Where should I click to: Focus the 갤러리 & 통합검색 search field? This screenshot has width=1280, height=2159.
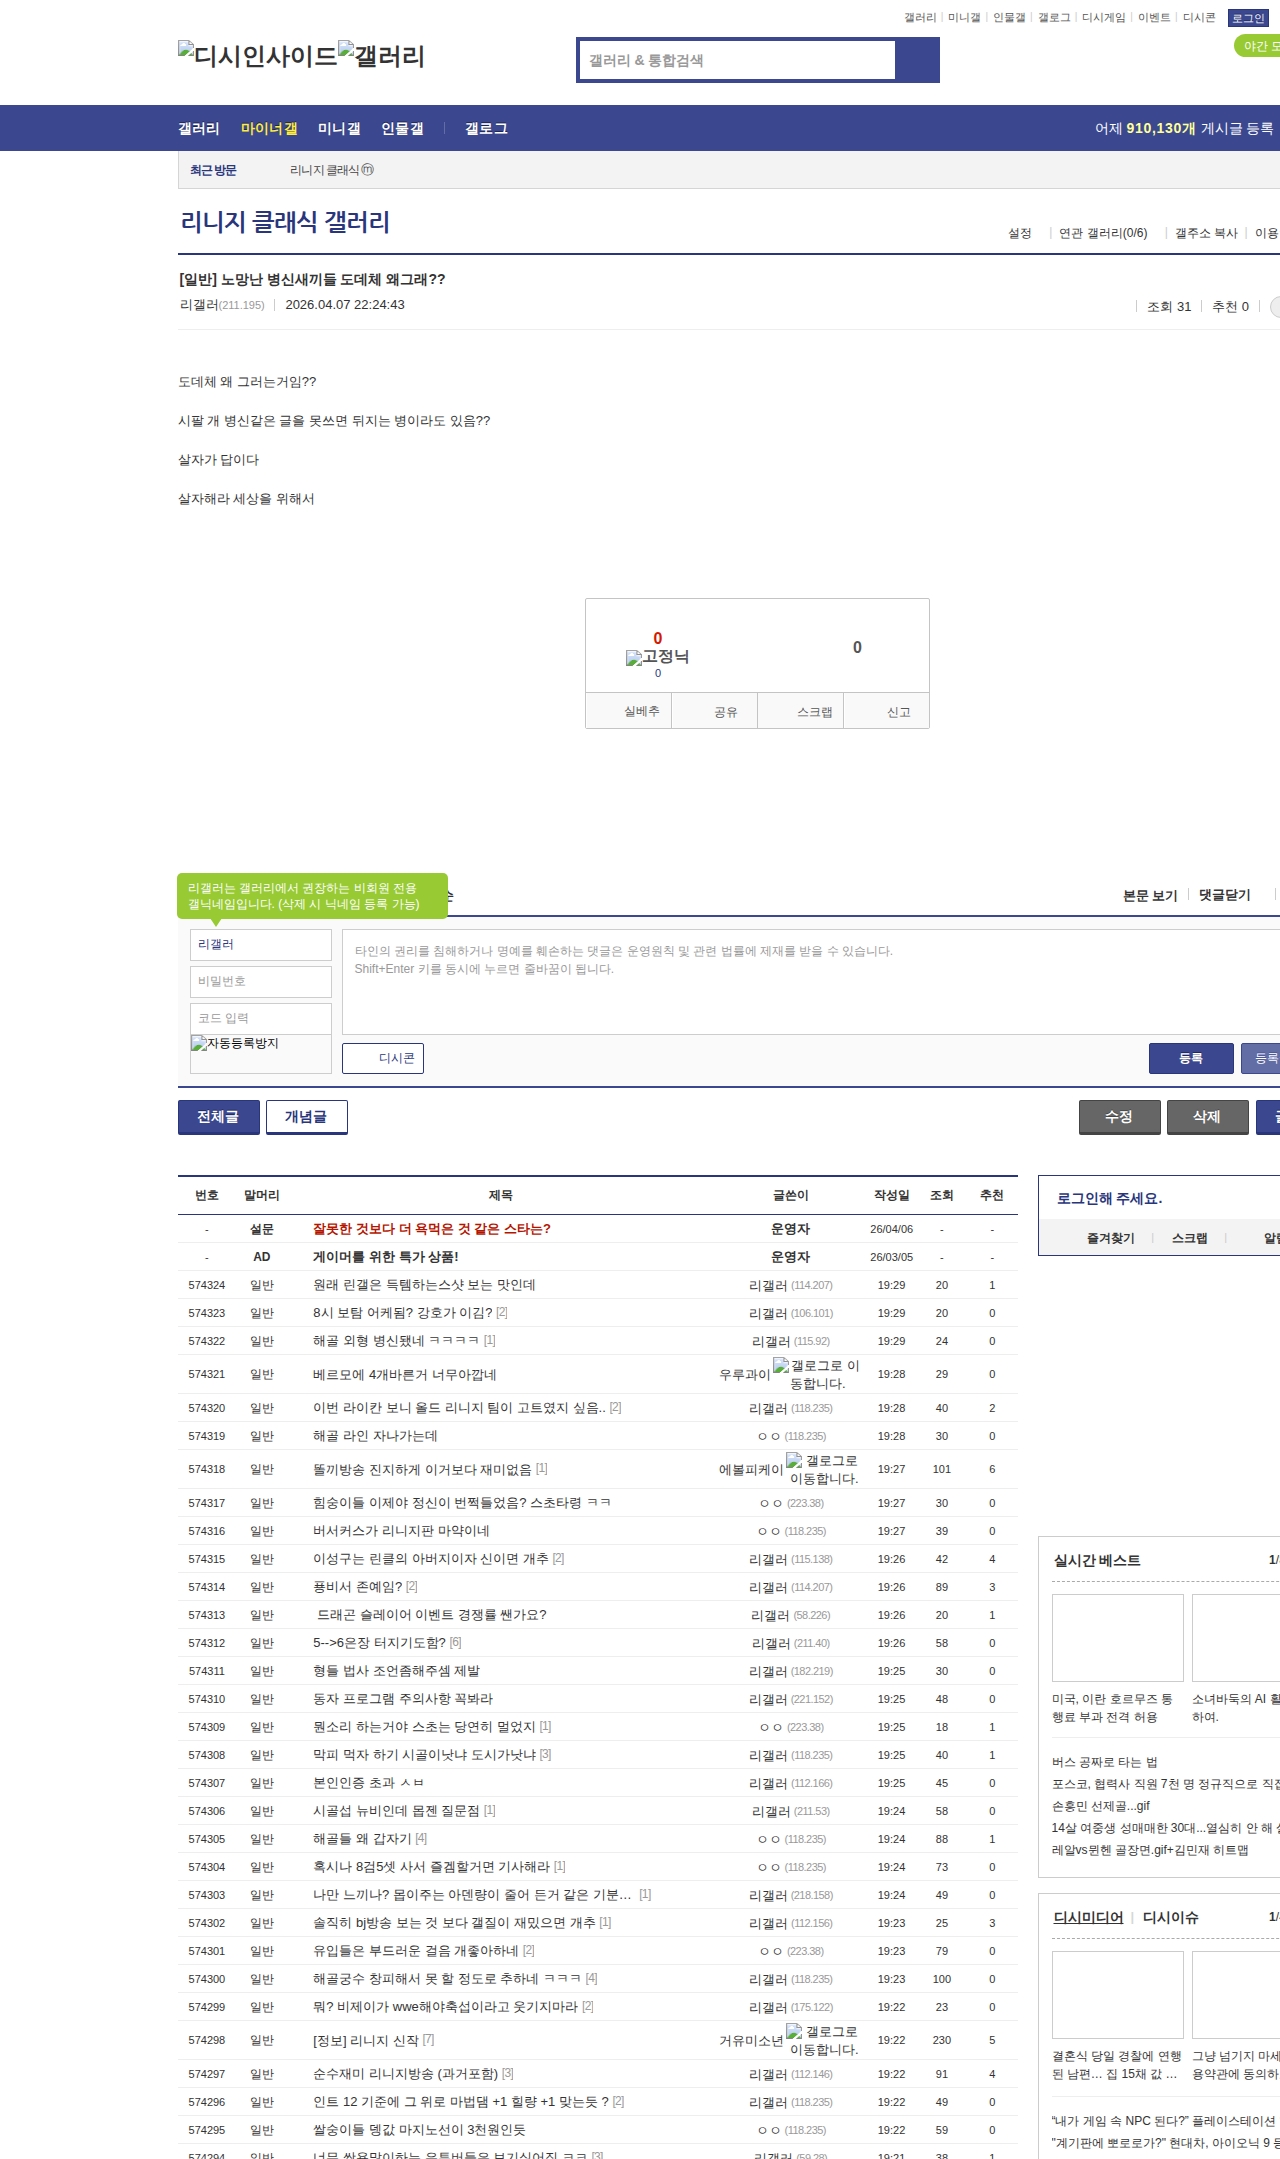pos(737,60)
